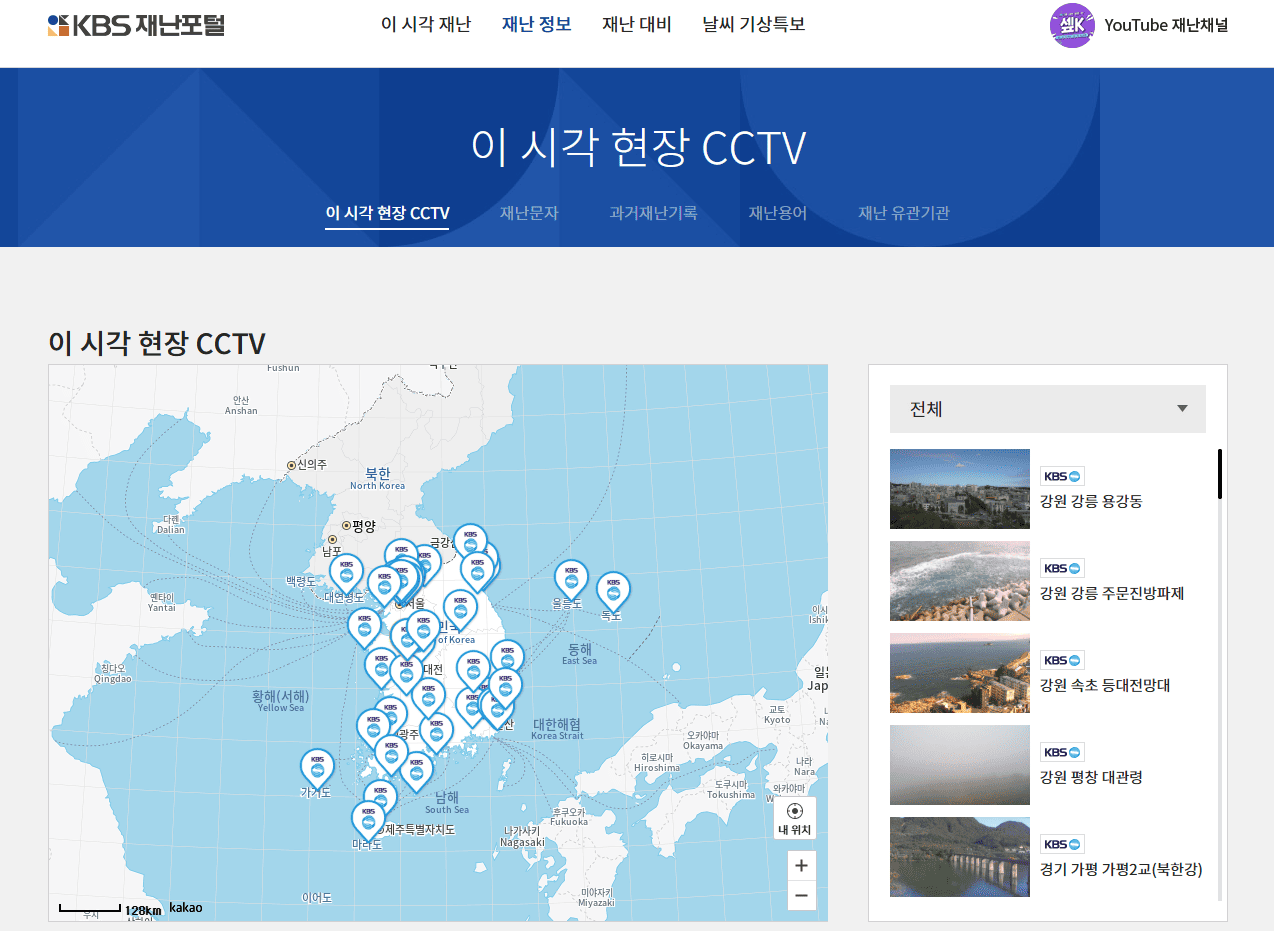Open the 과거재난기록 tab
This screenshot has height=931, width=1274.
tap(652, 213)
